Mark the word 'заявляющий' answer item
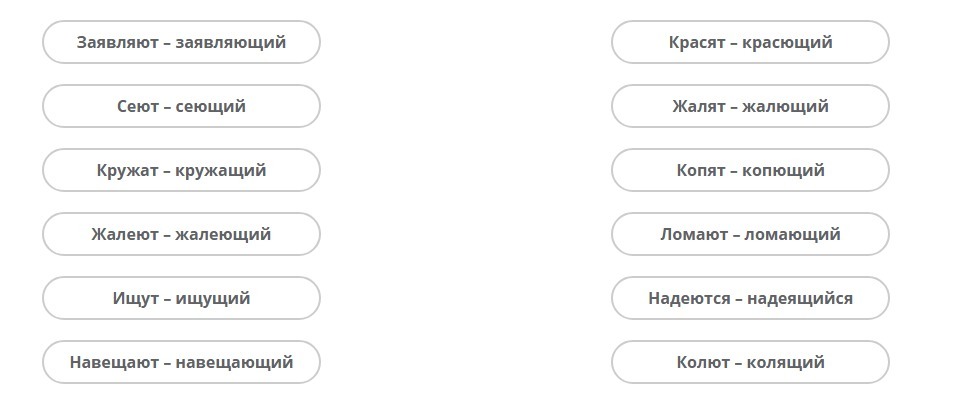This screenshot has width=960, height=412. (x=181, y=42)
